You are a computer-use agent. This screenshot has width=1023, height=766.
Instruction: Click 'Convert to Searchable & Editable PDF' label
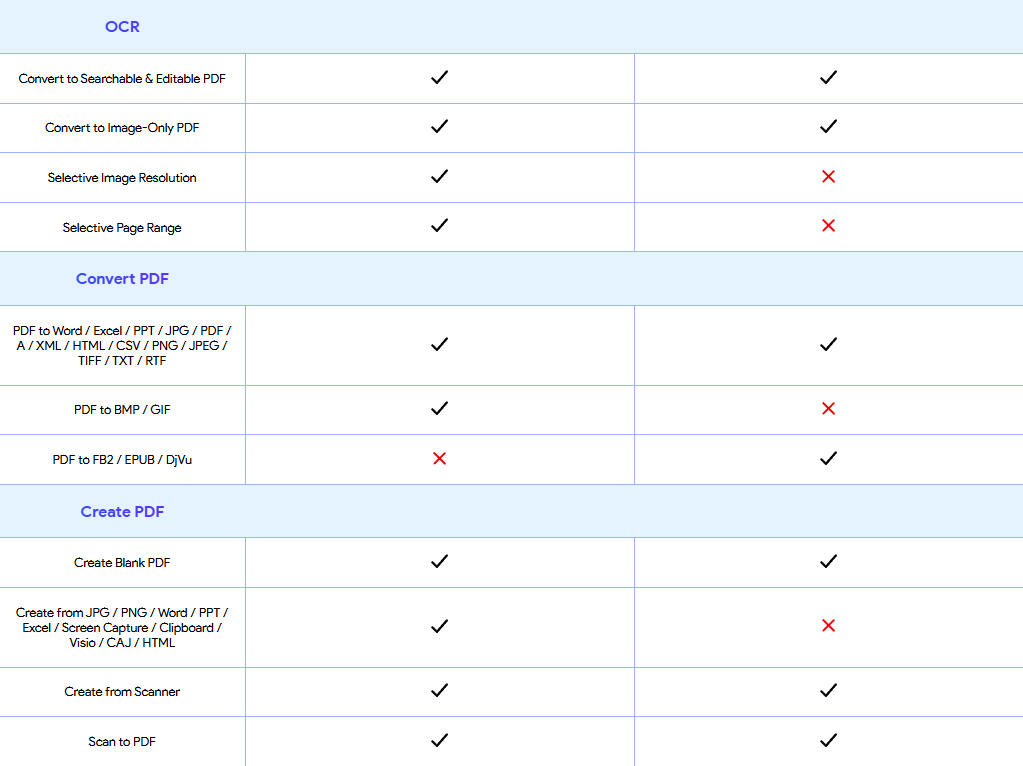pyautogui.click(x=122, y=79)
